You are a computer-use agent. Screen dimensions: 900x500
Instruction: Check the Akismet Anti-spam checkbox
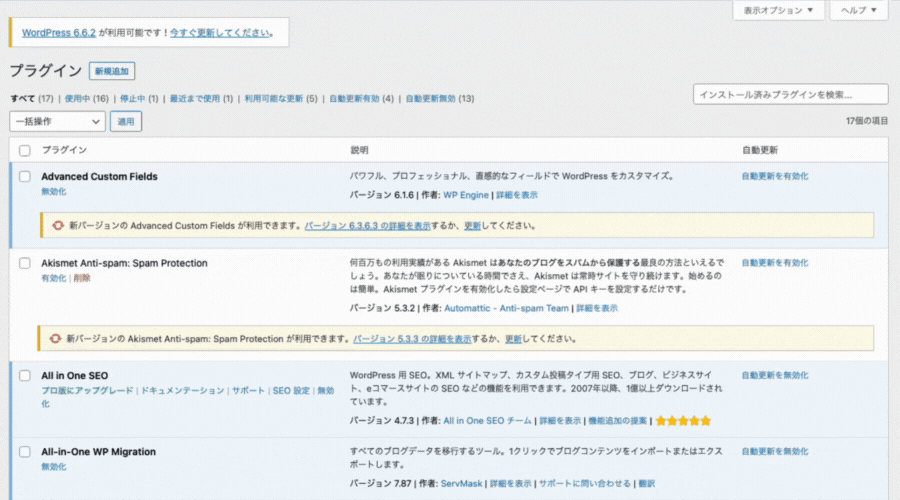pos(25,263)
